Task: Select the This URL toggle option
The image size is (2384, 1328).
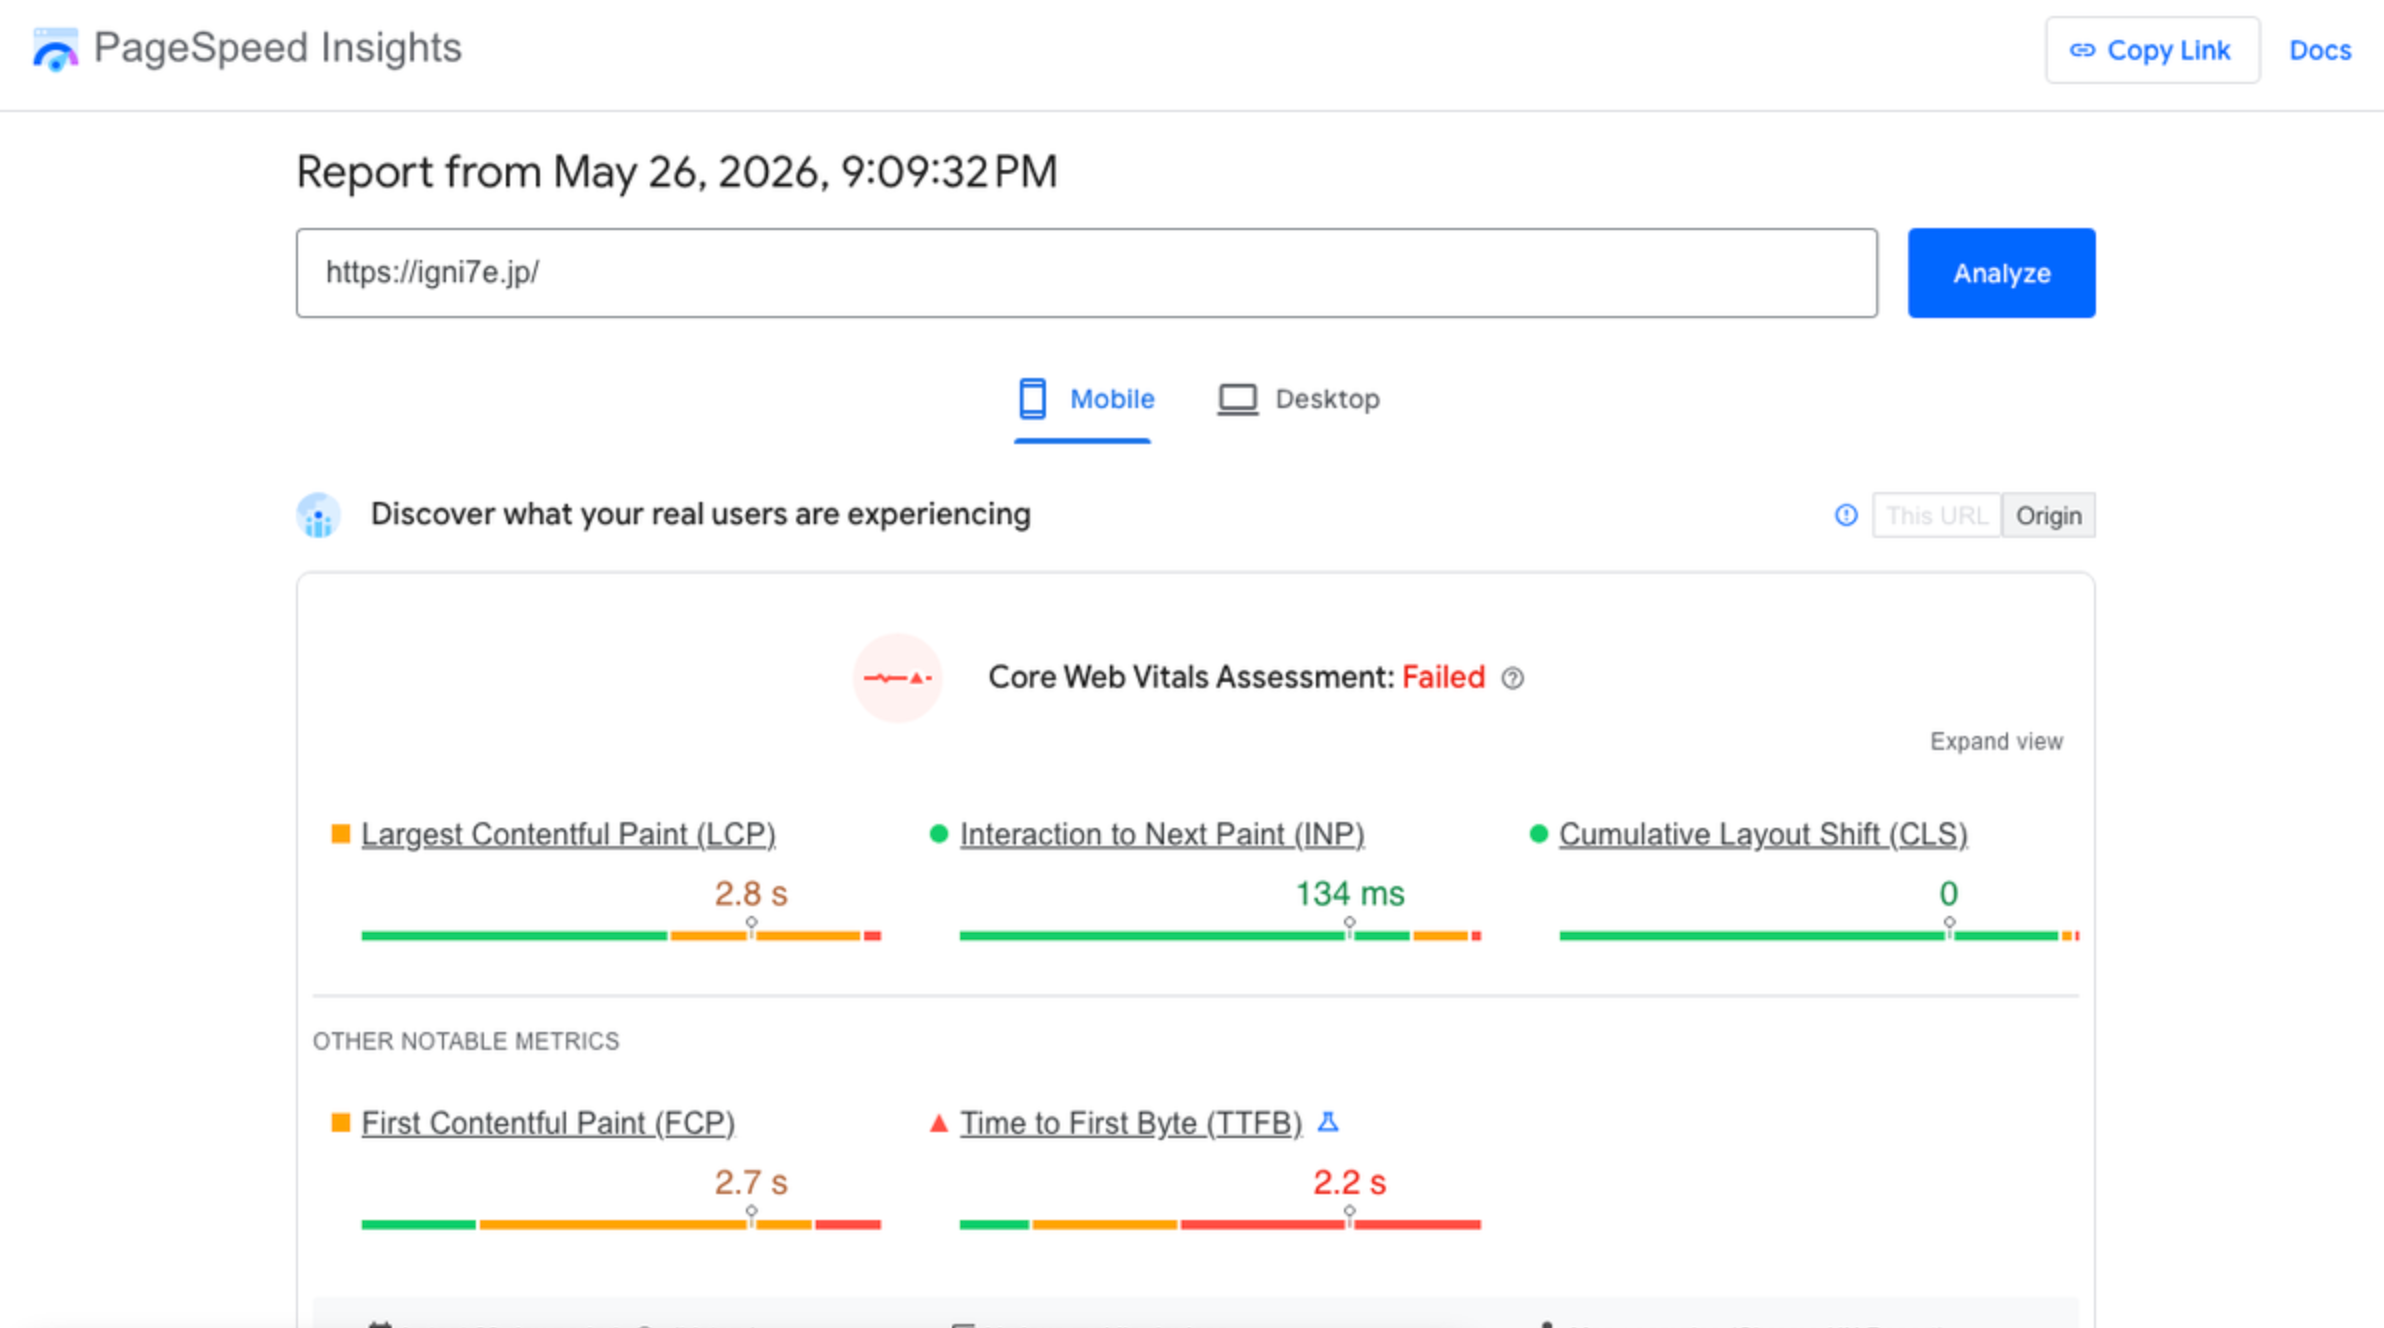Action: (1936, 515)
